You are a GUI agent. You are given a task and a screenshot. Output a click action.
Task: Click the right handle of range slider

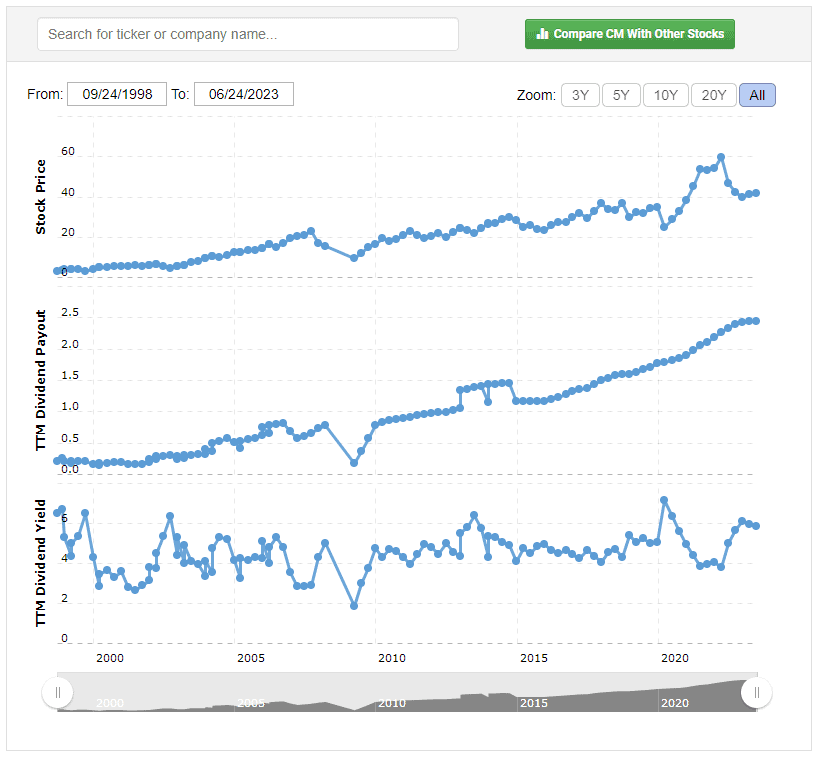(757, 692)
